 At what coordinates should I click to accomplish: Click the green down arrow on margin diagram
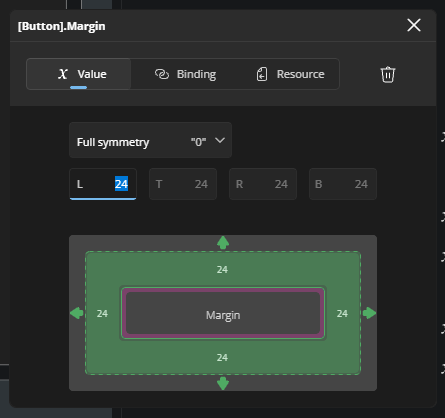point(223,383)
